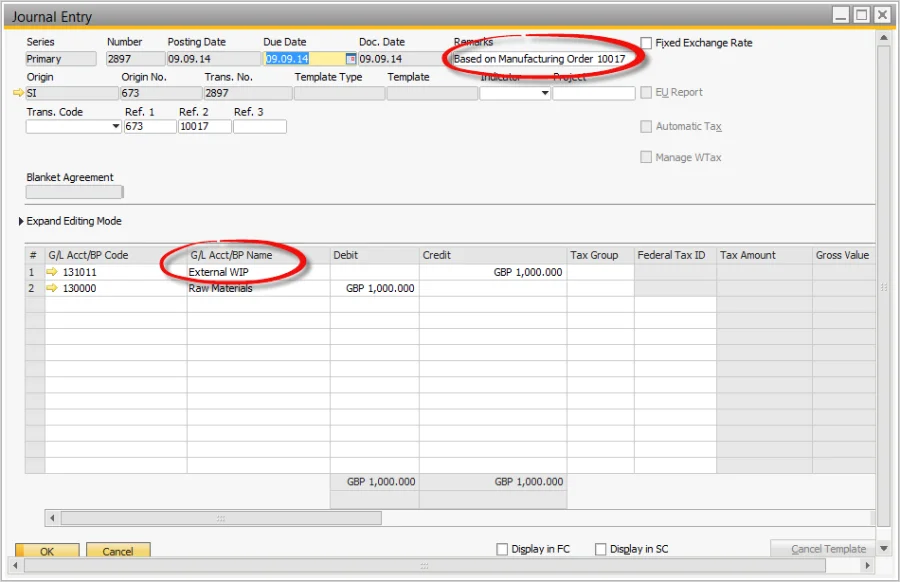Click the Ref. 3 input field
Viewport: 900px width, 582px height.
coord(259,126)
